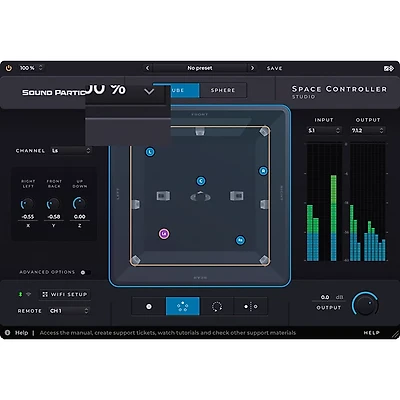Click the right wall side speaker
Viewport: 400px width, 400px height.
264,204
